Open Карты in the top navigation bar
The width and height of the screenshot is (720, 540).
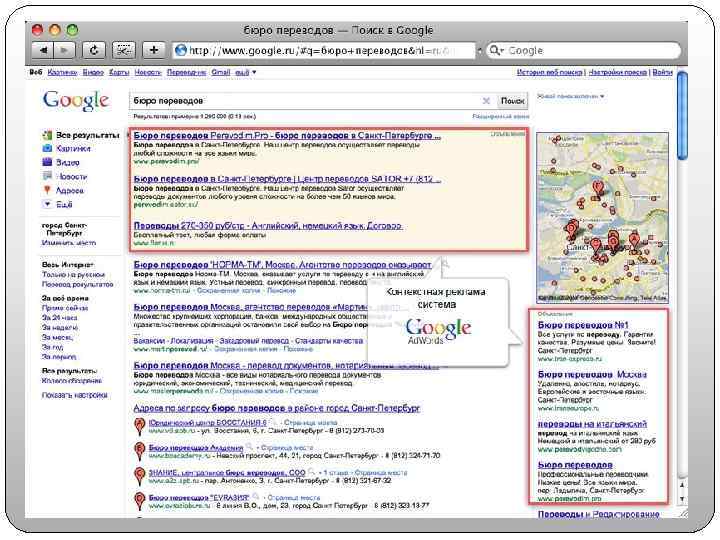tap(119, 73)
